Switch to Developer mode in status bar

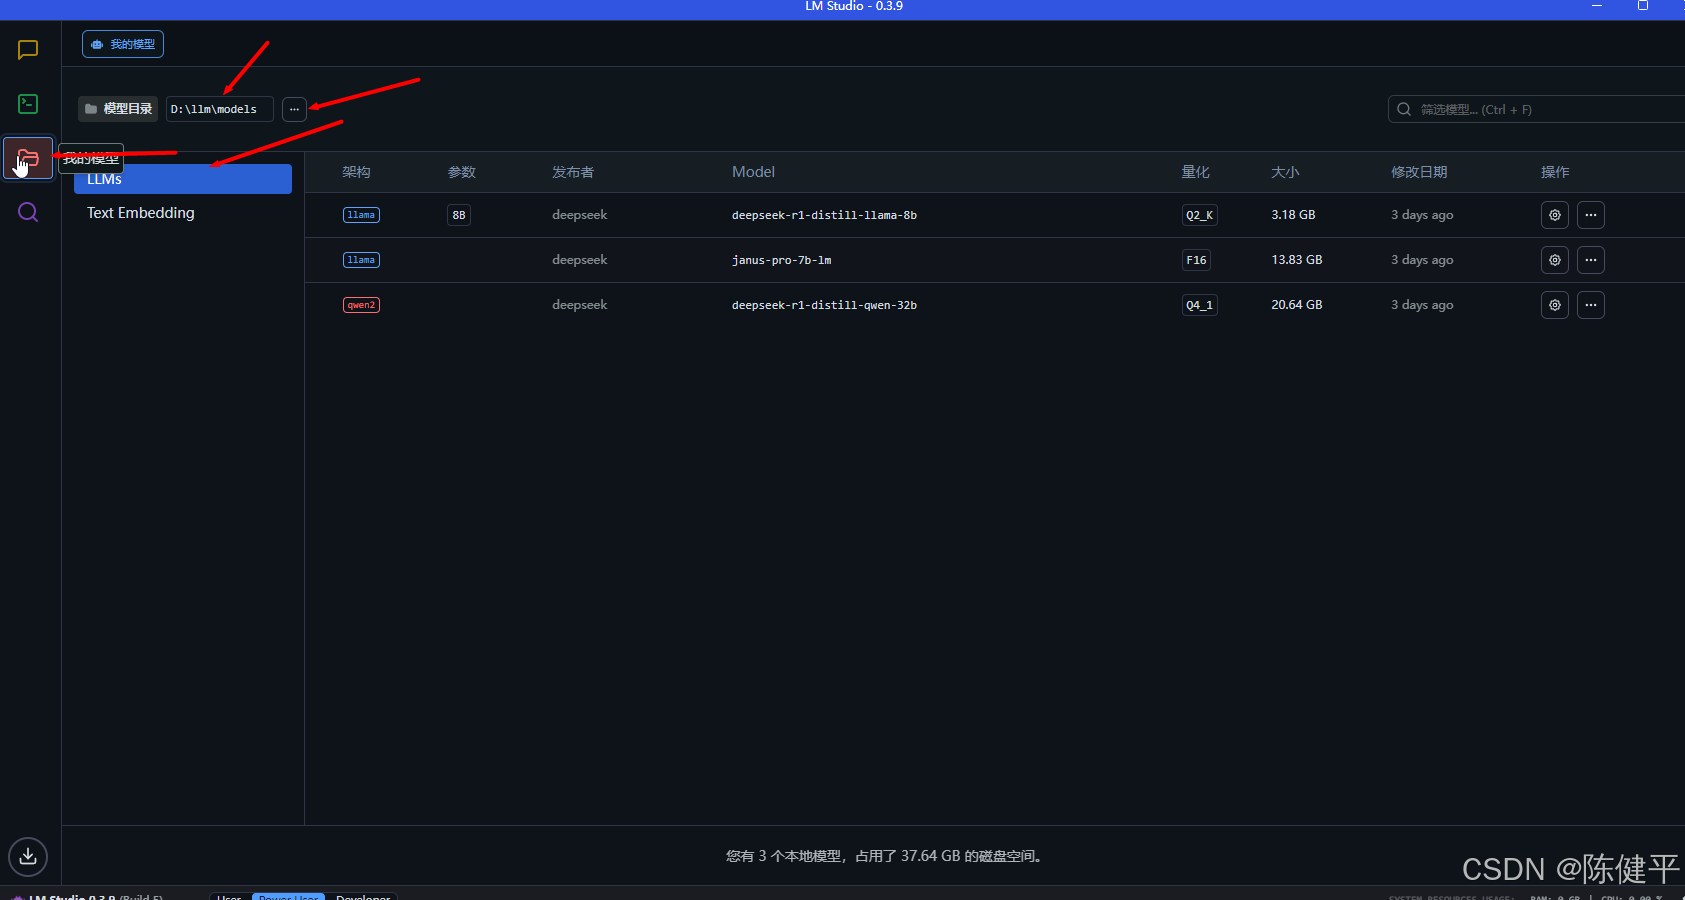click(x=363, y=897)
